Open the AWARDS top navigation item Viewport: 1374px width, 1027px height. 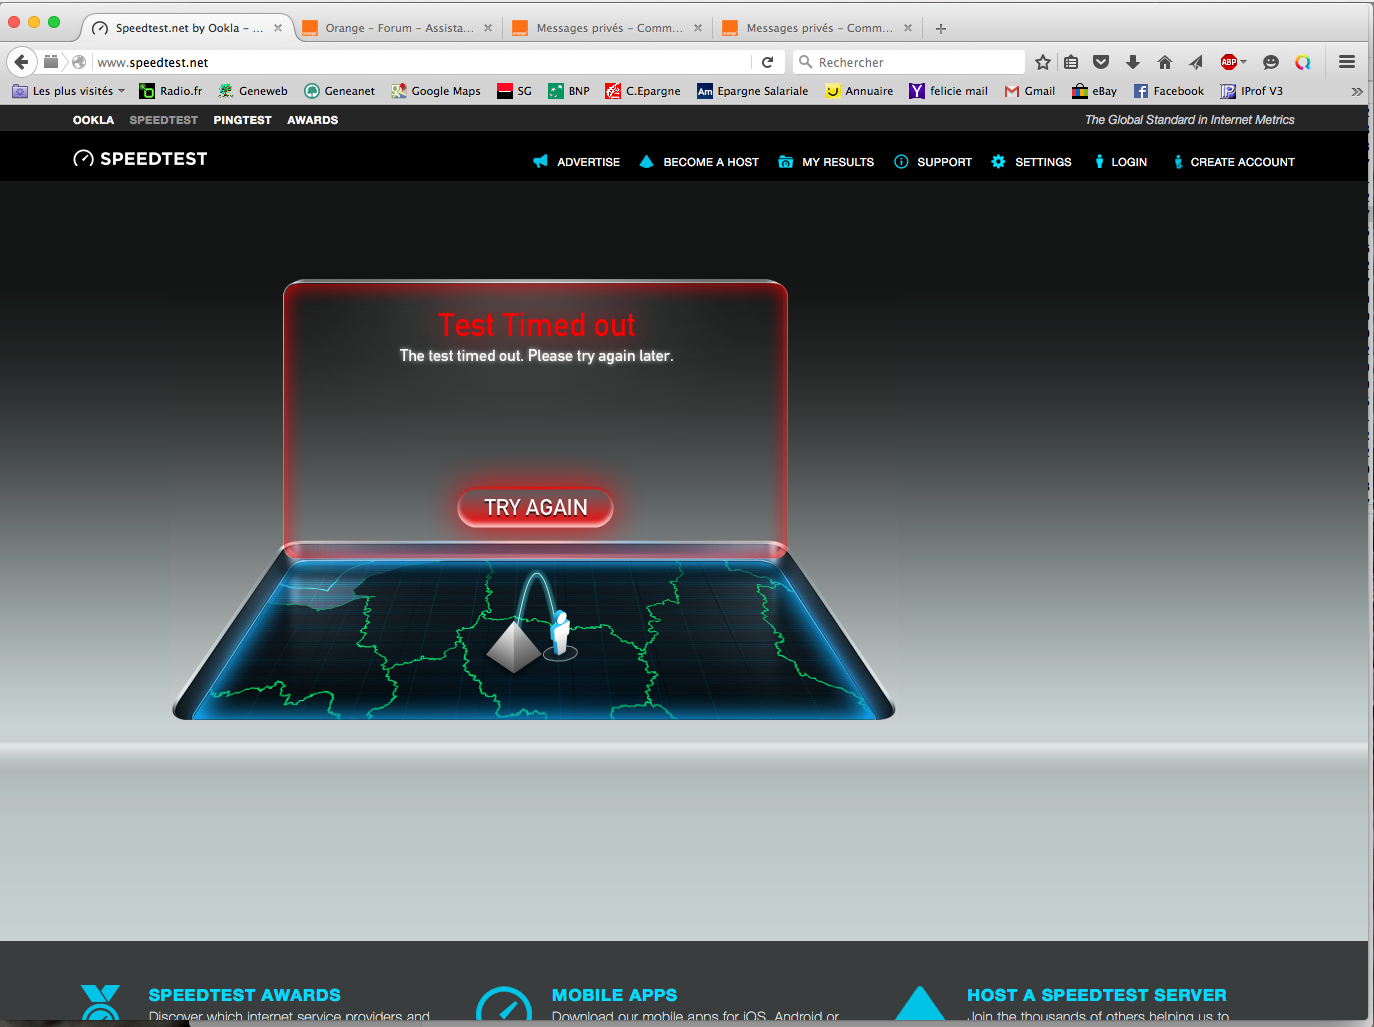(x=312, y=120)
